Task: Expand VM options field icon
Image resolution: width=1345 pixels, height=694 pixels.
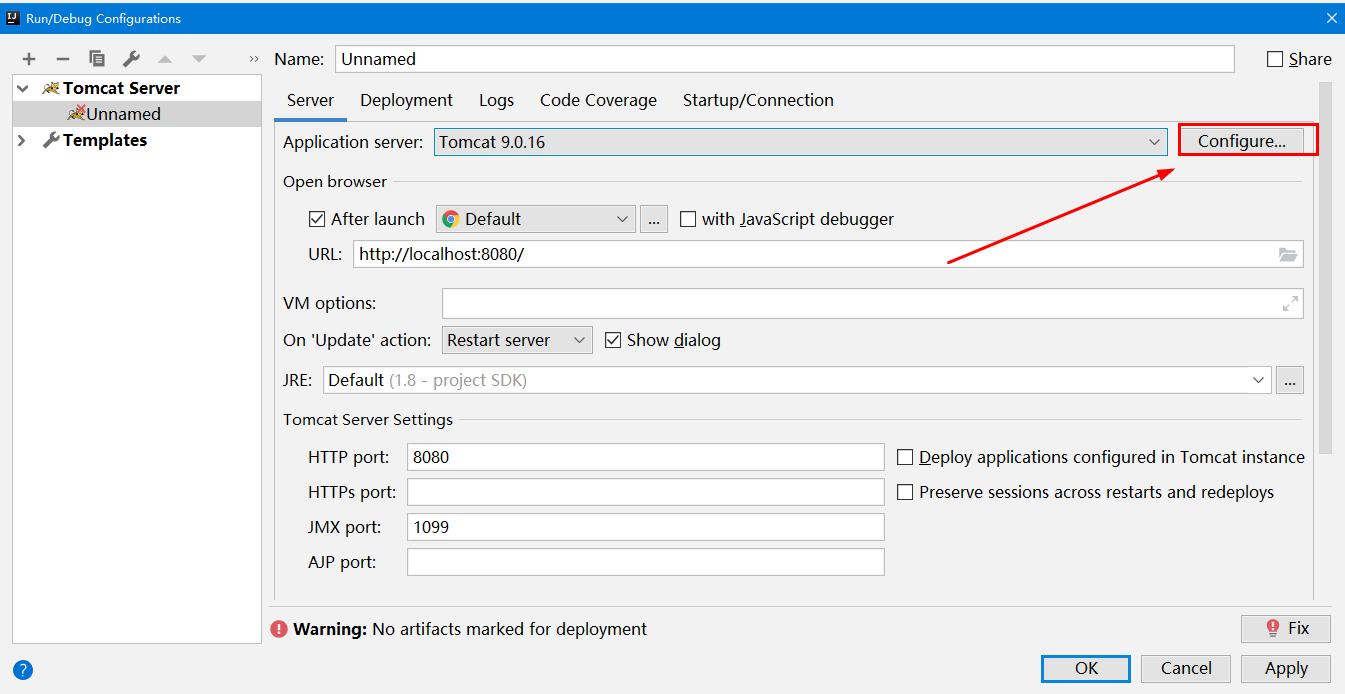Action: [1290, 303]
